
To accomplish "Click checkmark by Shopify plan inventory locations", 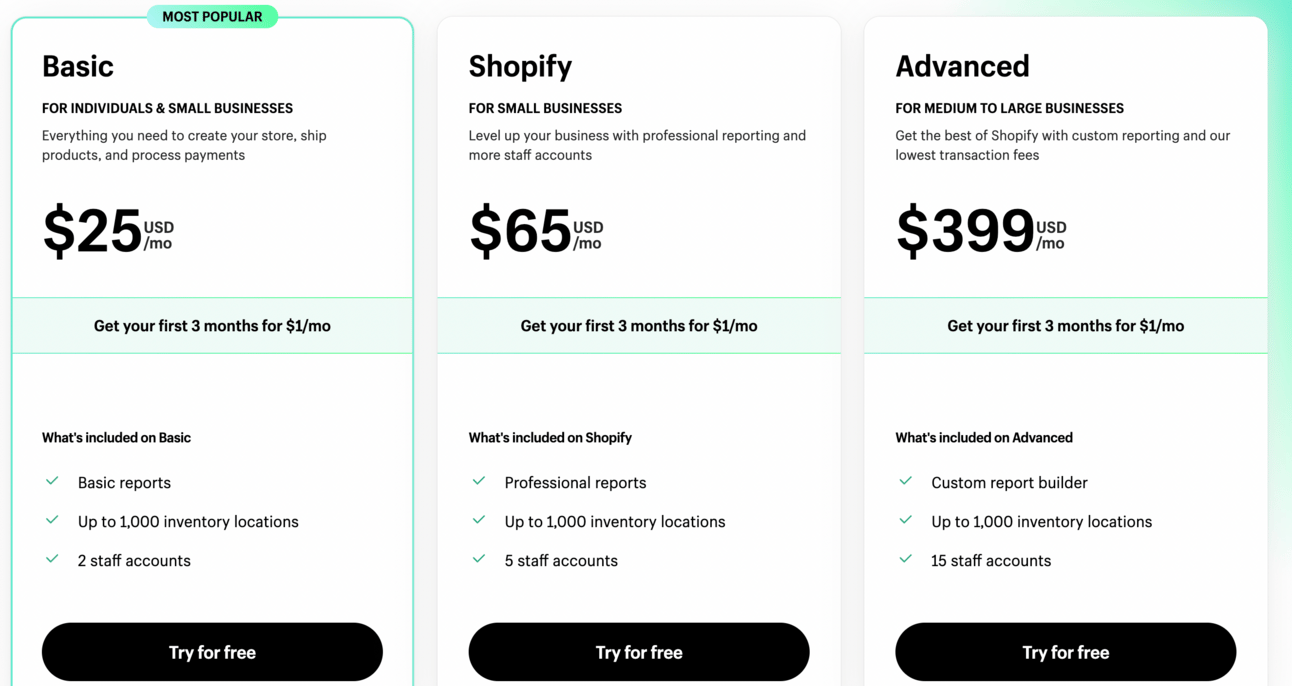I will (479, 520).
